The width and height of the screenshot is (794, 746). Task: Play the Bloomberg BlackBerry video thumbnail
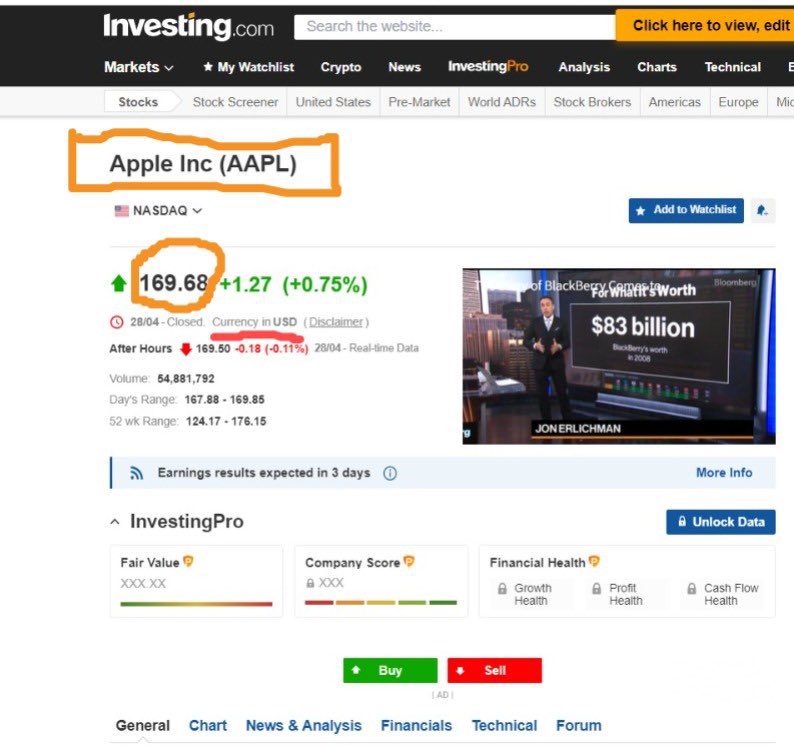click(619, 357)
